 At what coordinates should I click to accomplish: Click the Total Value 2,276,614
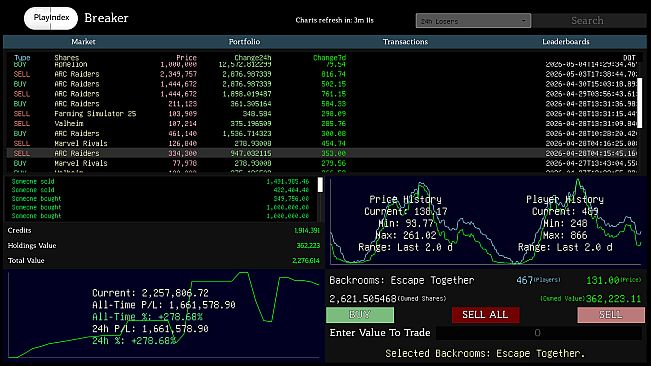(x=306, y=261)
